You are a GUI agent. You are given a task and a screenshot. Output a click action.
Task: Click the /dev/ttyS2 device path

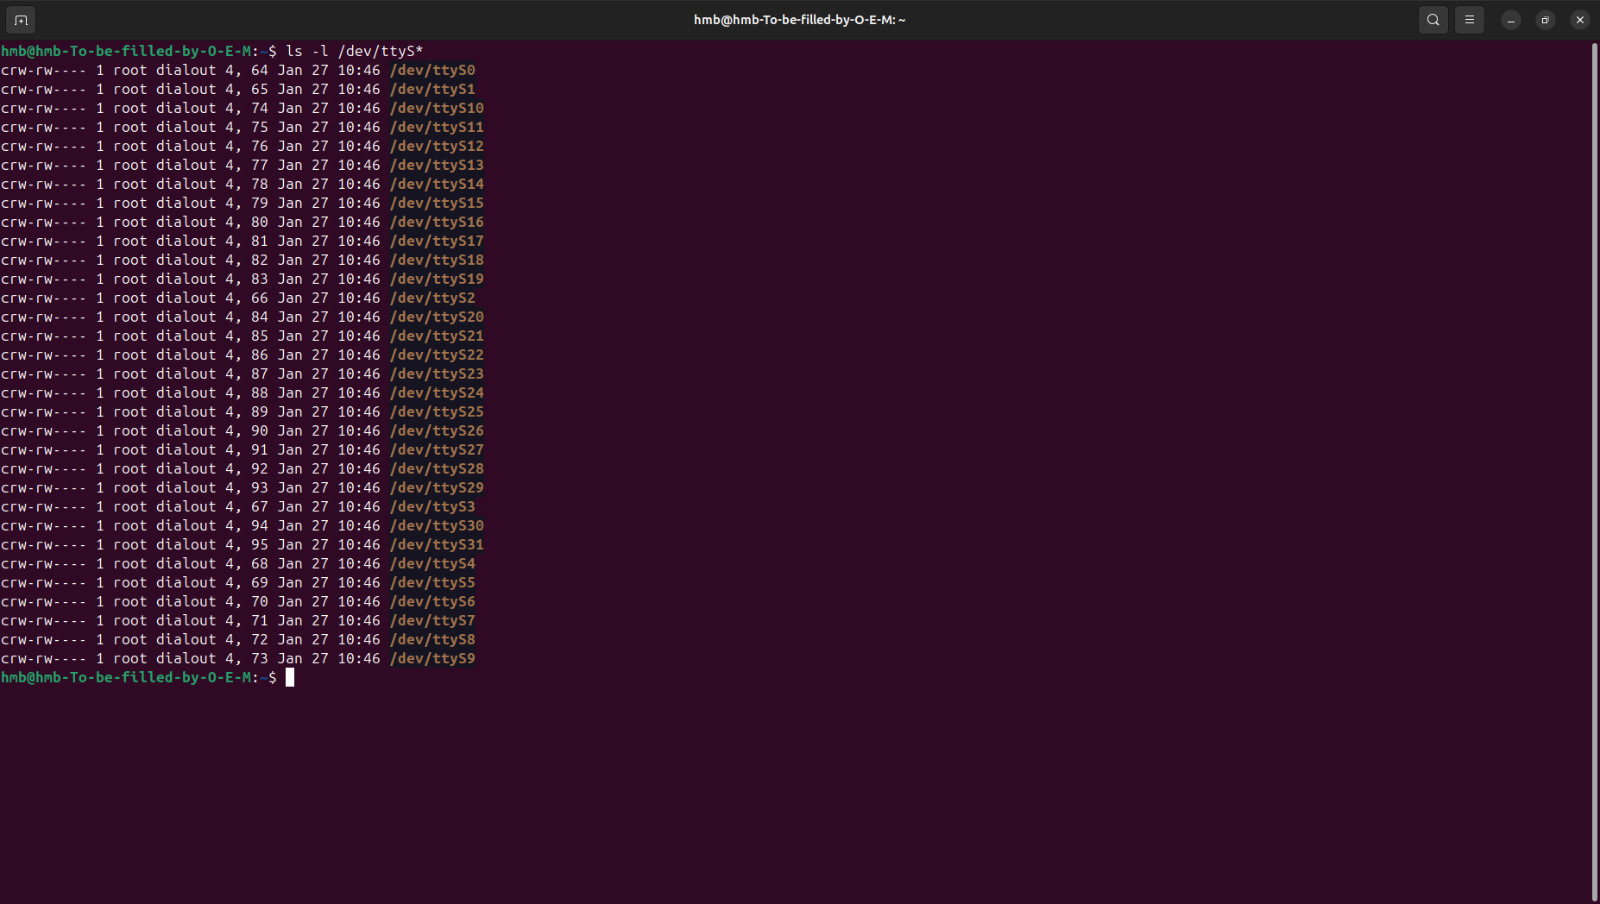pos(432,298)
